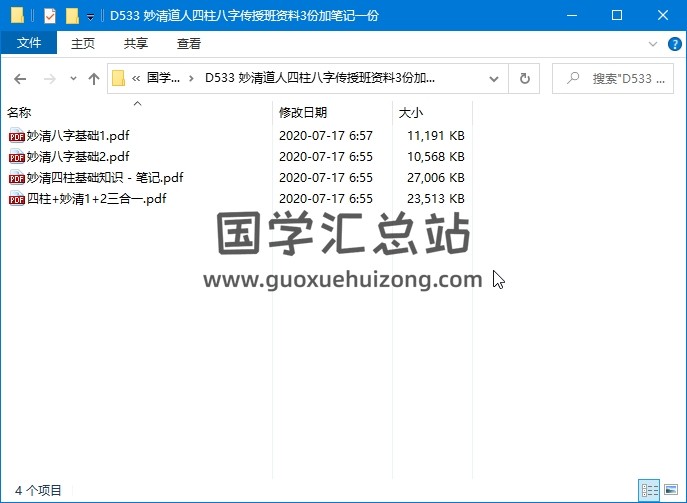Image resolution: width=687 pixels, height=503 pixels.
Task: Open the Customize Quick Access Toolbar dropdown
Action: pos(90,17)
